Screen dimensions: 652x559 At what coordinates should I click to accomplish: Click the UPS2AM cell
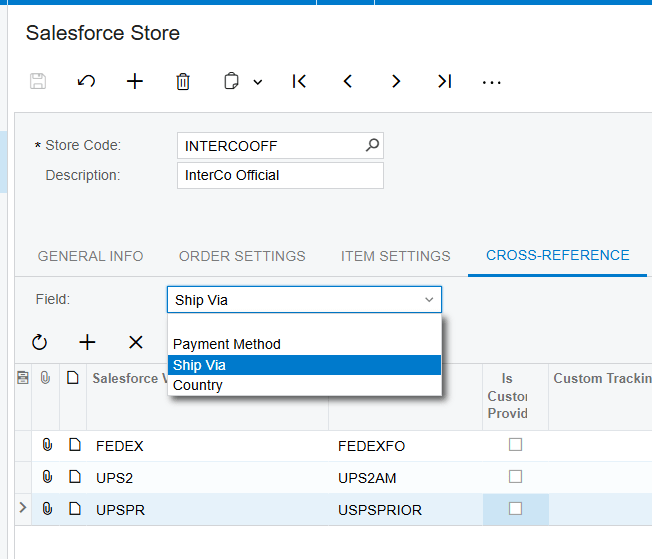click(x=405, y=477)
